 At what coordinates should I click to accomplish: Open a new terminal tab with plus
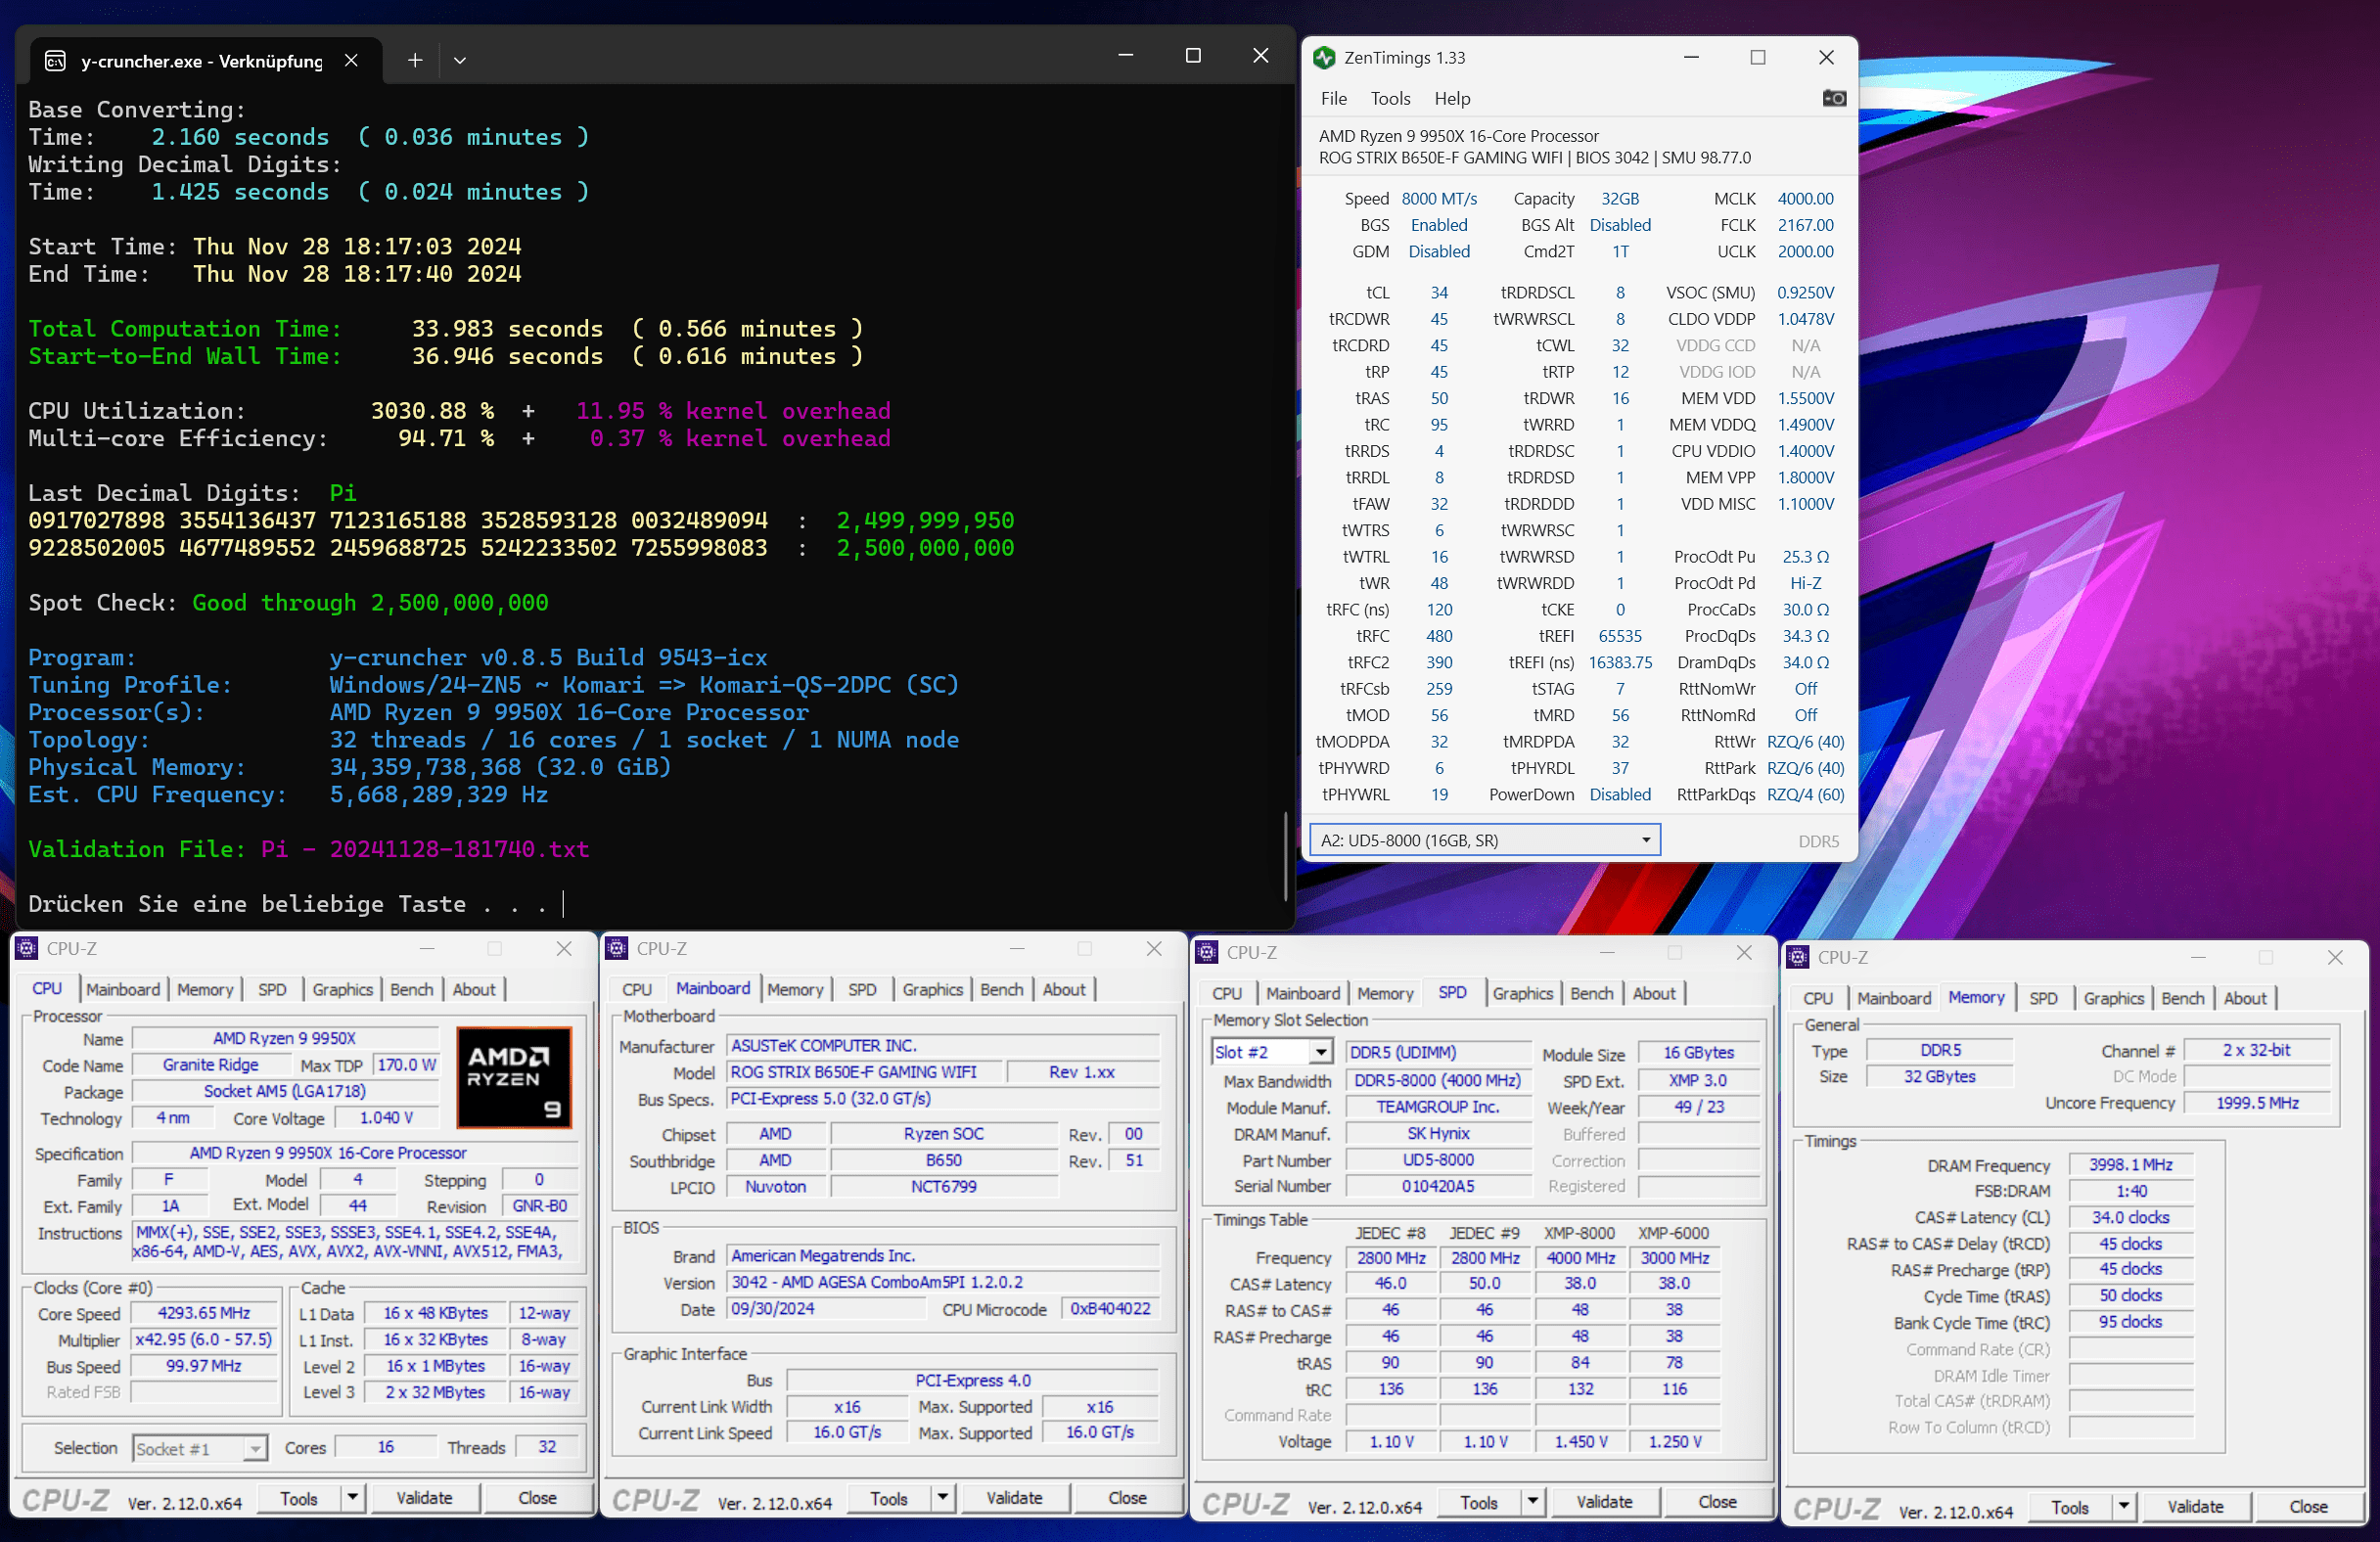click(415, 61)
